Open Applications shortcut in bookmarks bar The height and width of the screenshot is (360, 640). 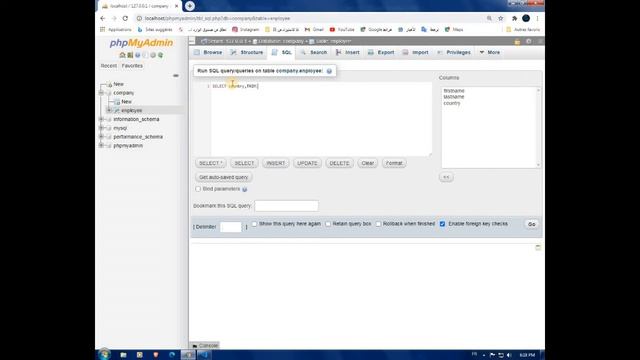116,29
